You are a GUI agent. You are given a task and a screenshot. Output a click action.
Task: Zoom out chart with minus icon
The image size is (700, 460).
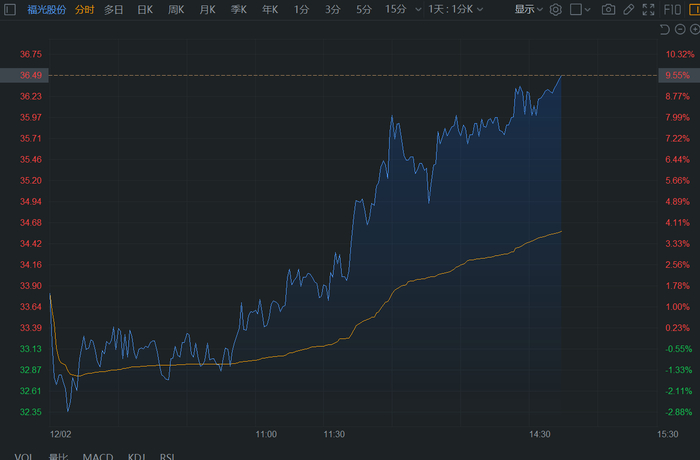681,31
